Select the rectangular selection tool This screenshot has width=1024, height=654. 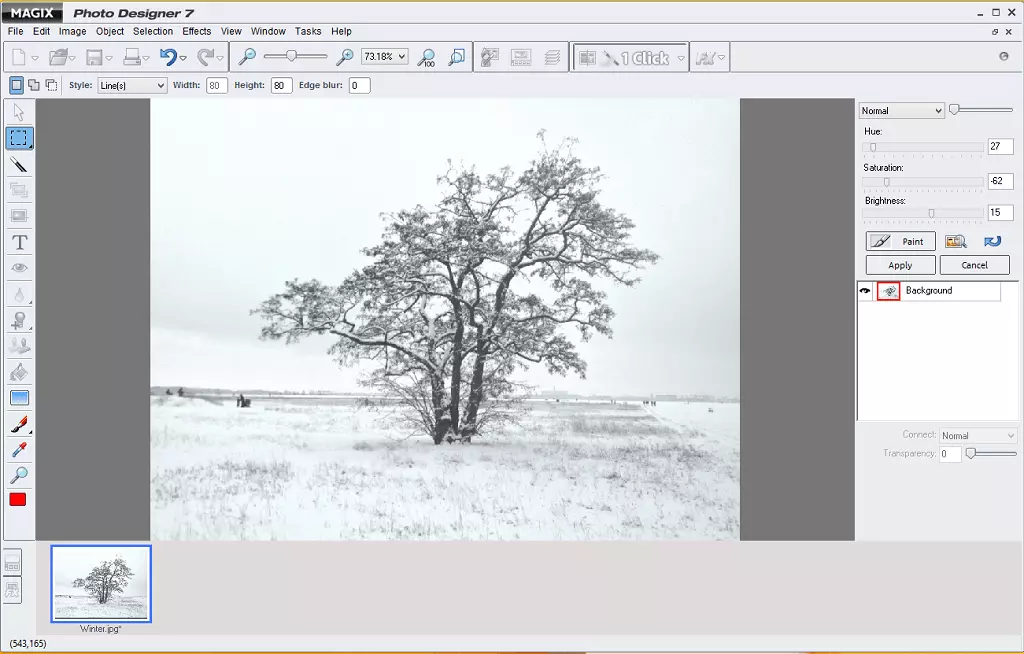[x=19, y=138]
